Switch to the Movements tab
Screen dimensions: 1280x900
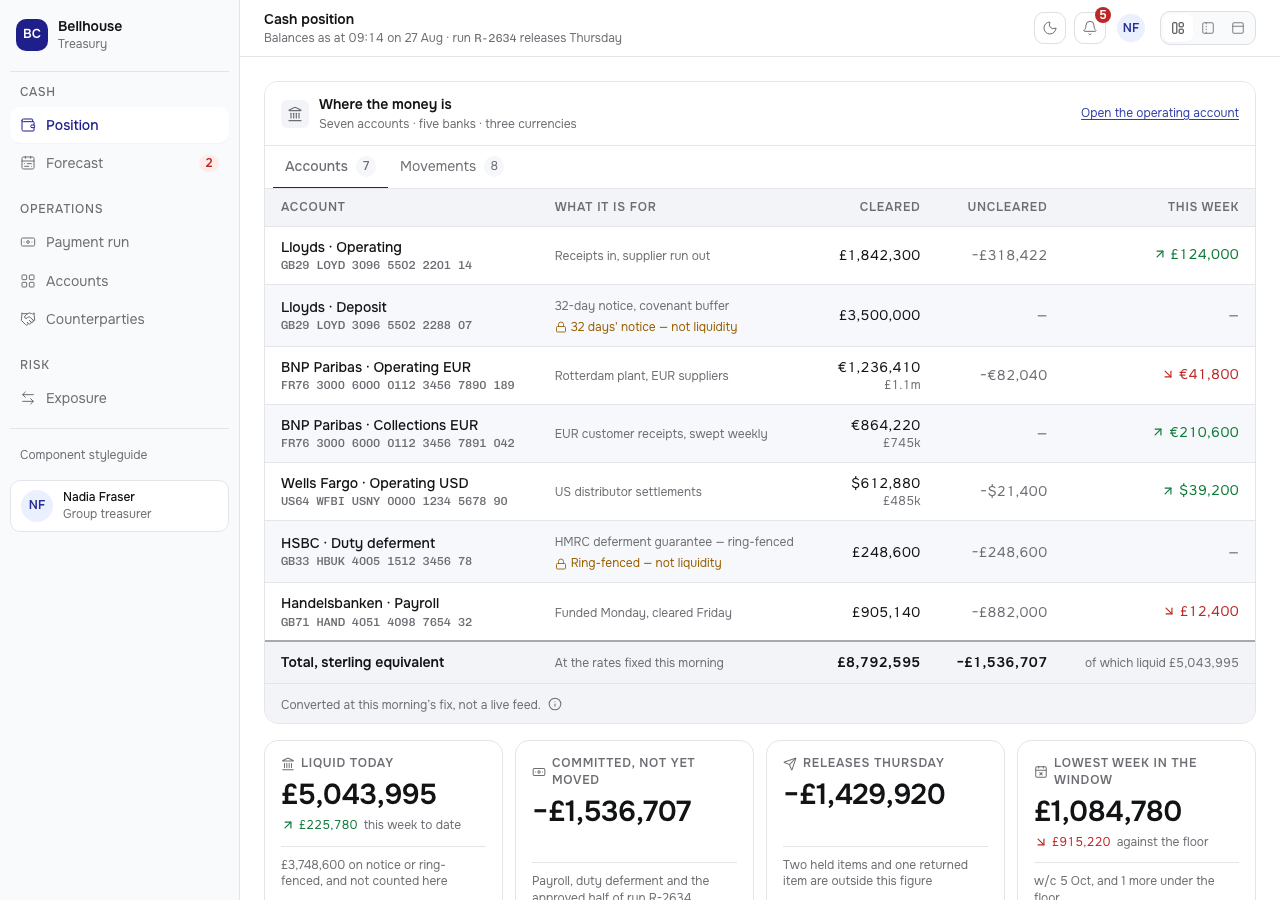[451, 166]
